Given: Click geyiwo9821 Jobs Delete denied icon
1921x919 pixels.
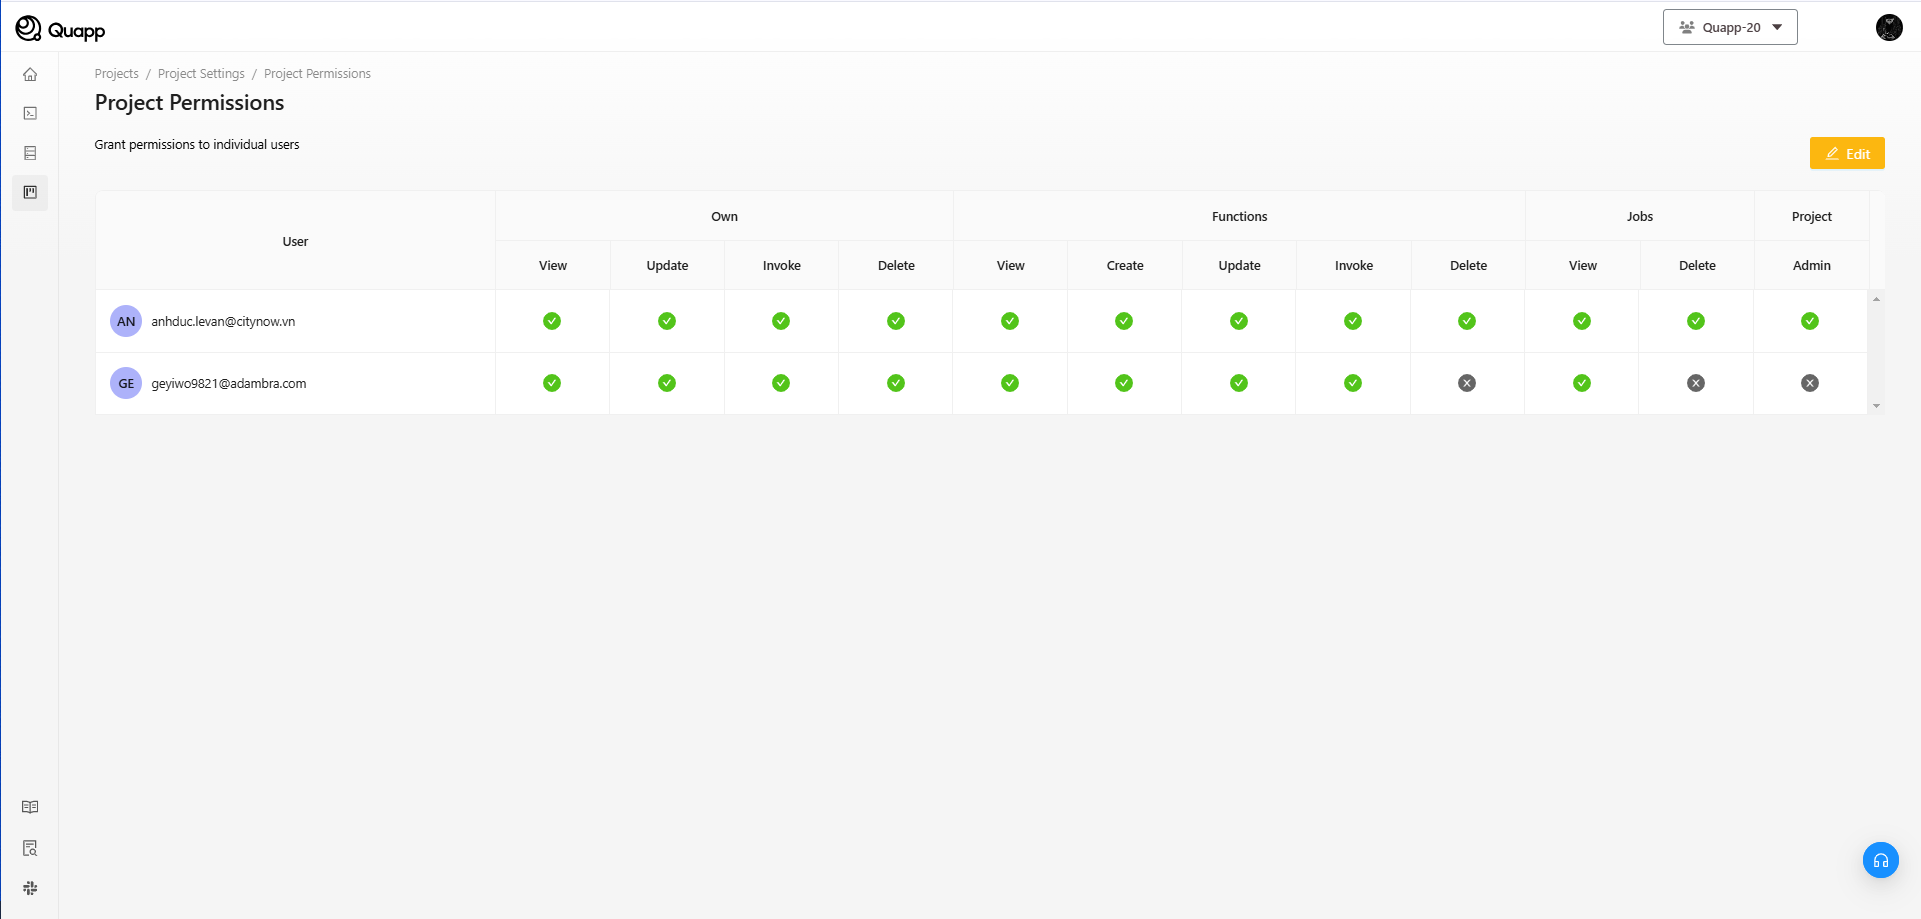Looking at the screenshot, I should point(1696,383).
